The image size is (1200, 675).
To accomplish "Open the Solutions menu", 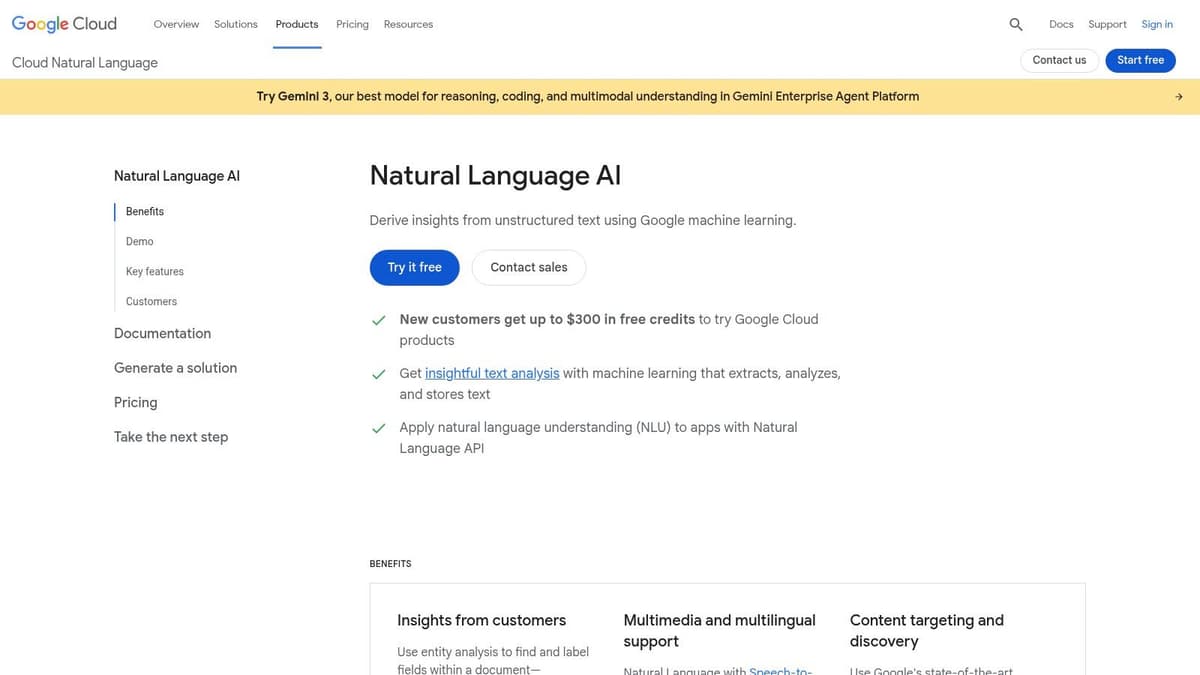I will tap(236, 24).
